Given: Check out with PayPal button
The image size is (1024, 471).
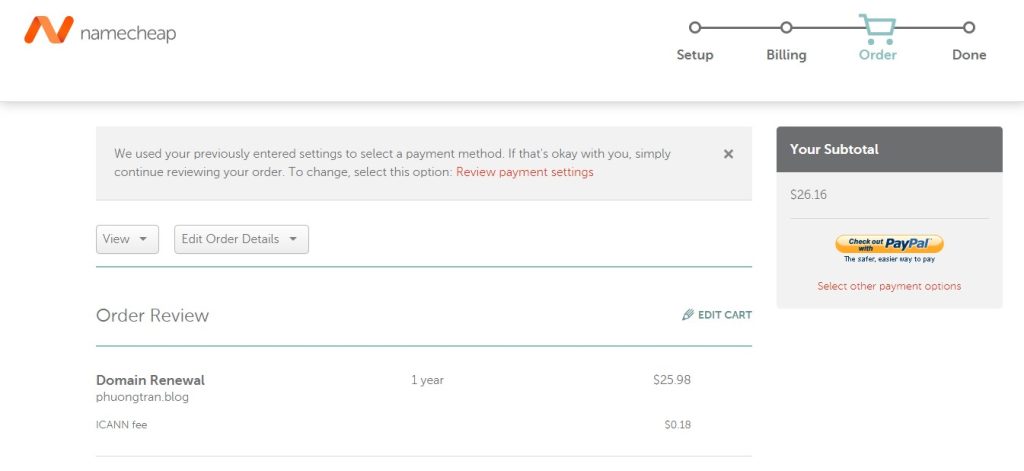Looking at the screenshot, I should click(x=889, y=244).
